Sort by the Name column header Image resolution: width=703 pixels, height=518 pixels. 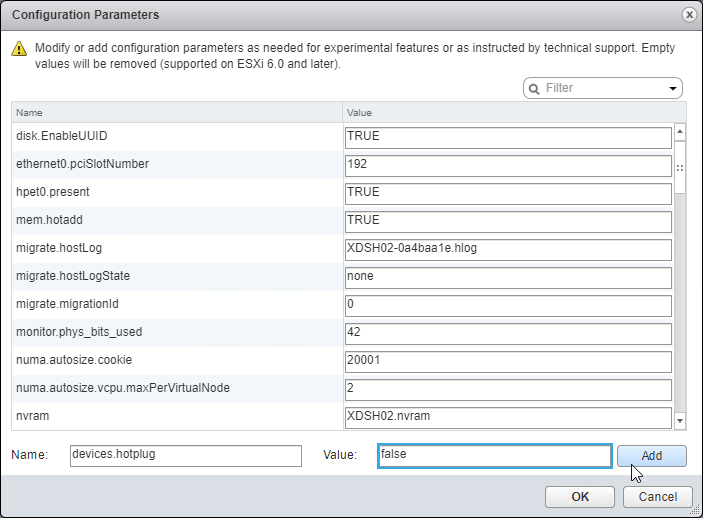point(177,113)
